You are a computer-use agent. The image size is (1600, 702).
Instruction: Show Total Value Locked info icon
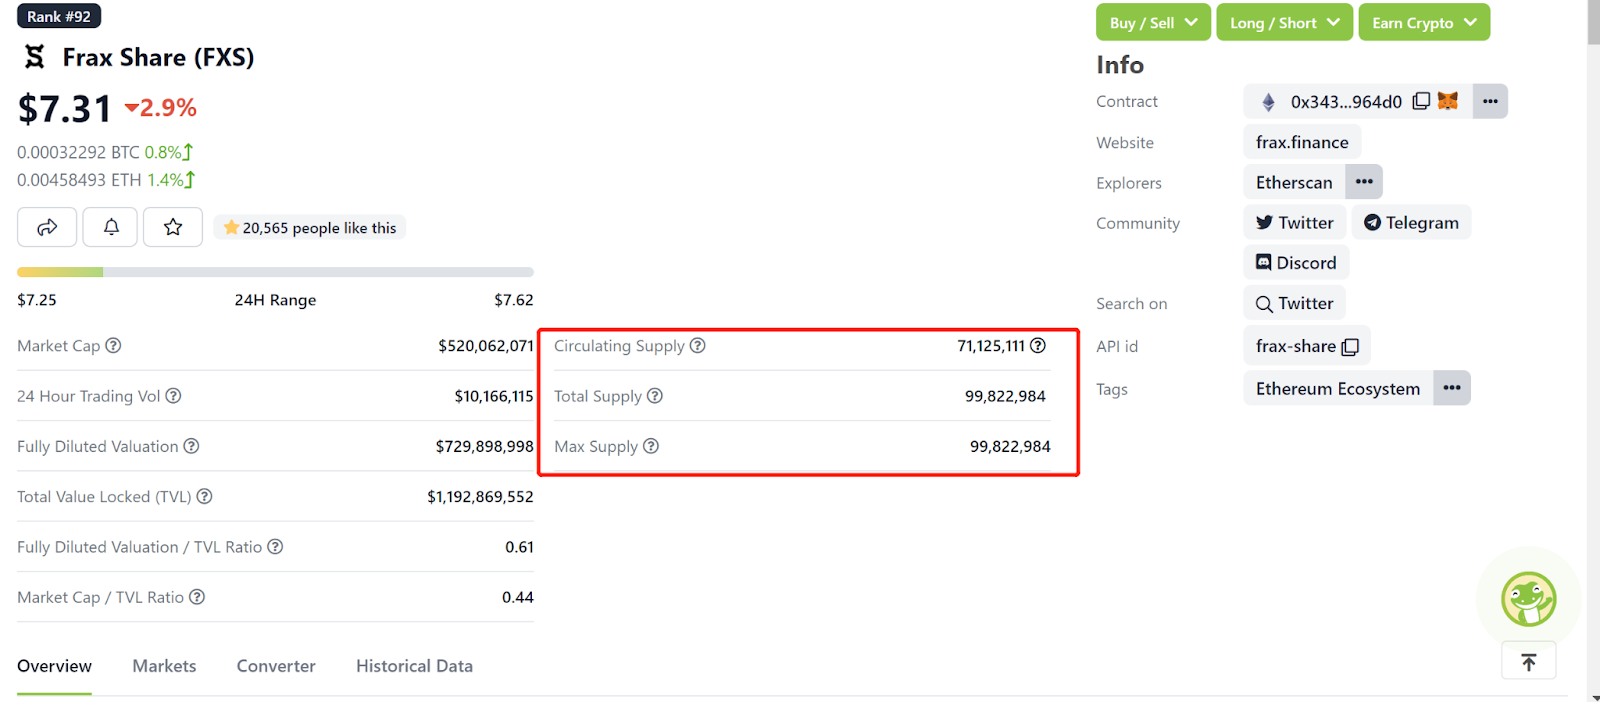(204, 496)
